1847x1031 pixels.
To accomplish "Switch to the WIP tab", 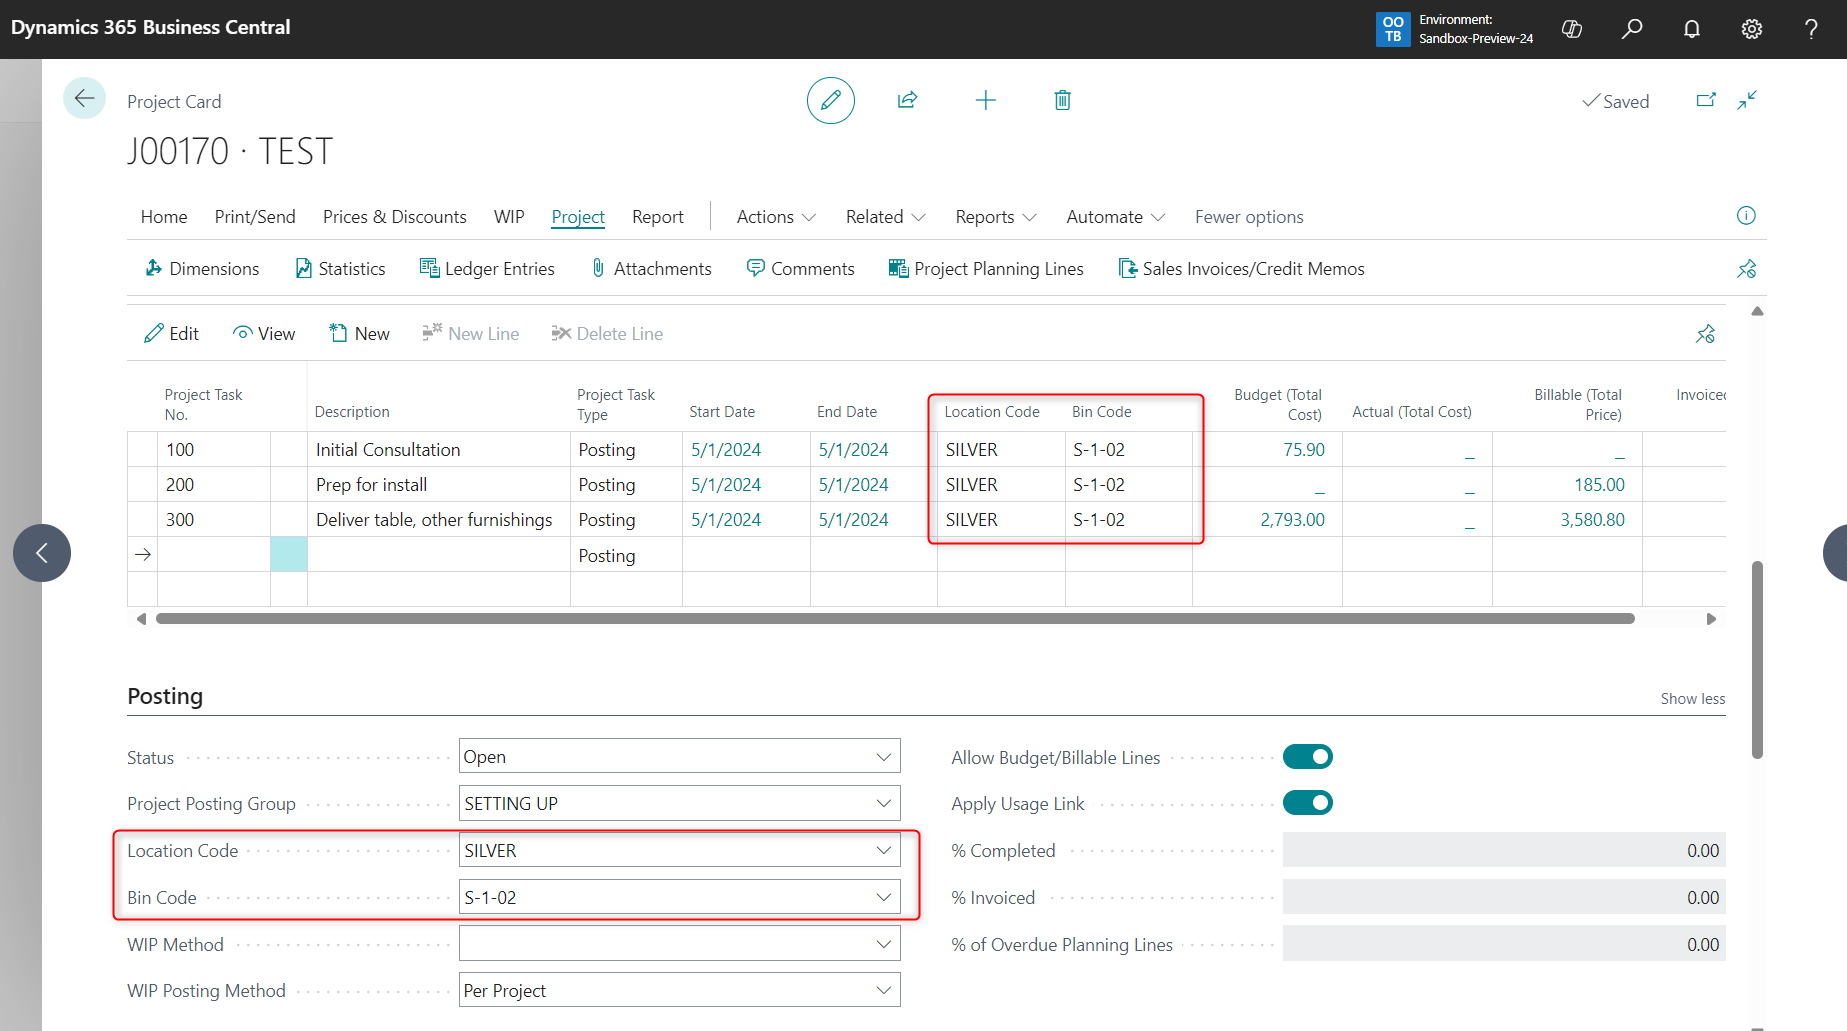I will 509,217.
